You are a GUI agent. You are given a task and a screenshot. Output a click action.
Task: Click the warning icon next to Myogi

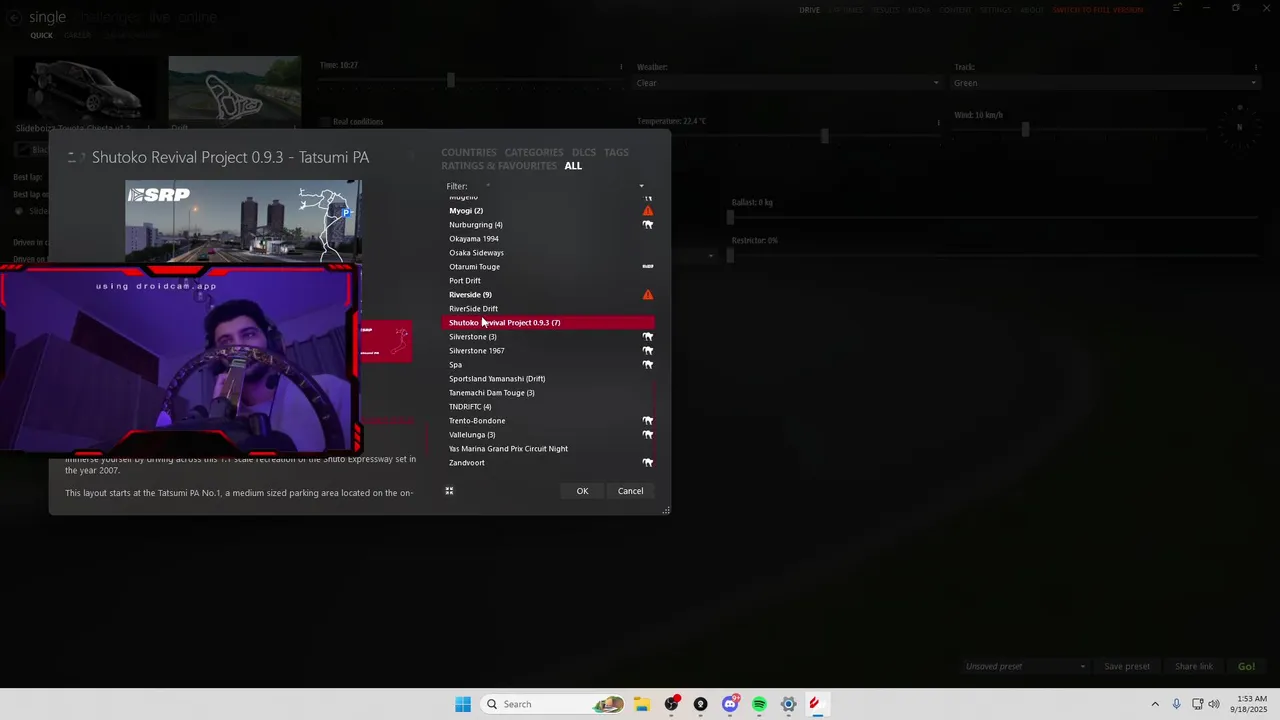pyautogui.click(x=648, y=211)
